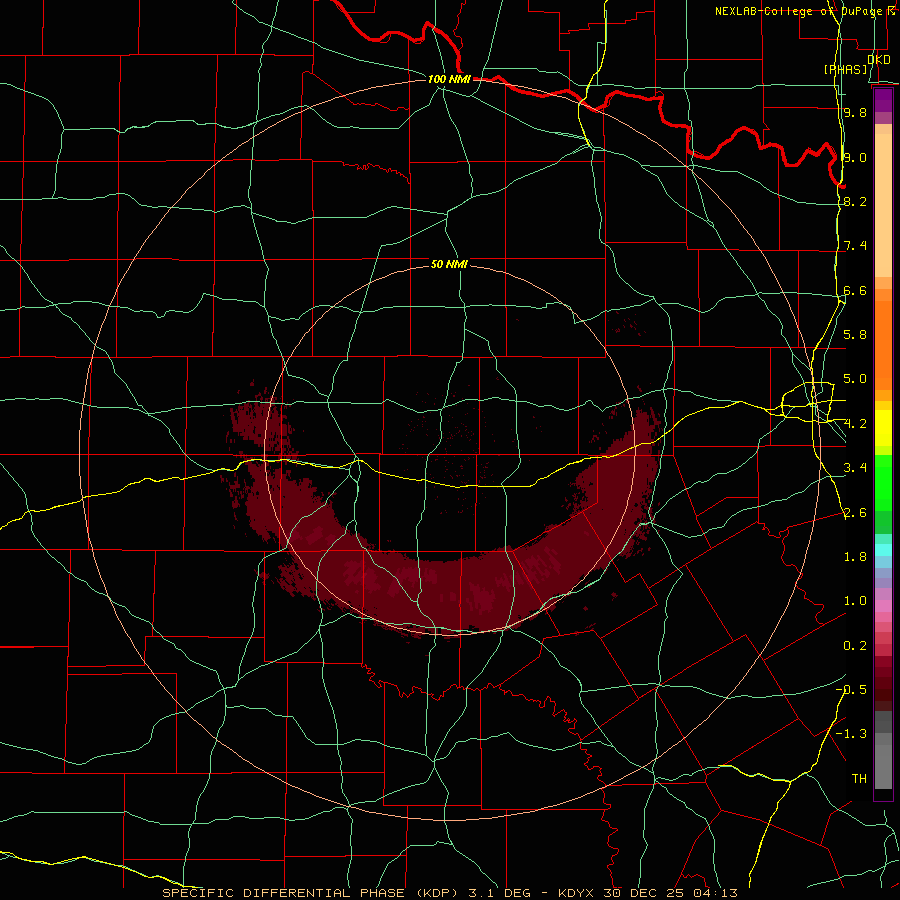This screenshot has width=900, height=900.
Task: Click the DKD label above the color scale
Action: pyautogui.click(x=879, y=60)
